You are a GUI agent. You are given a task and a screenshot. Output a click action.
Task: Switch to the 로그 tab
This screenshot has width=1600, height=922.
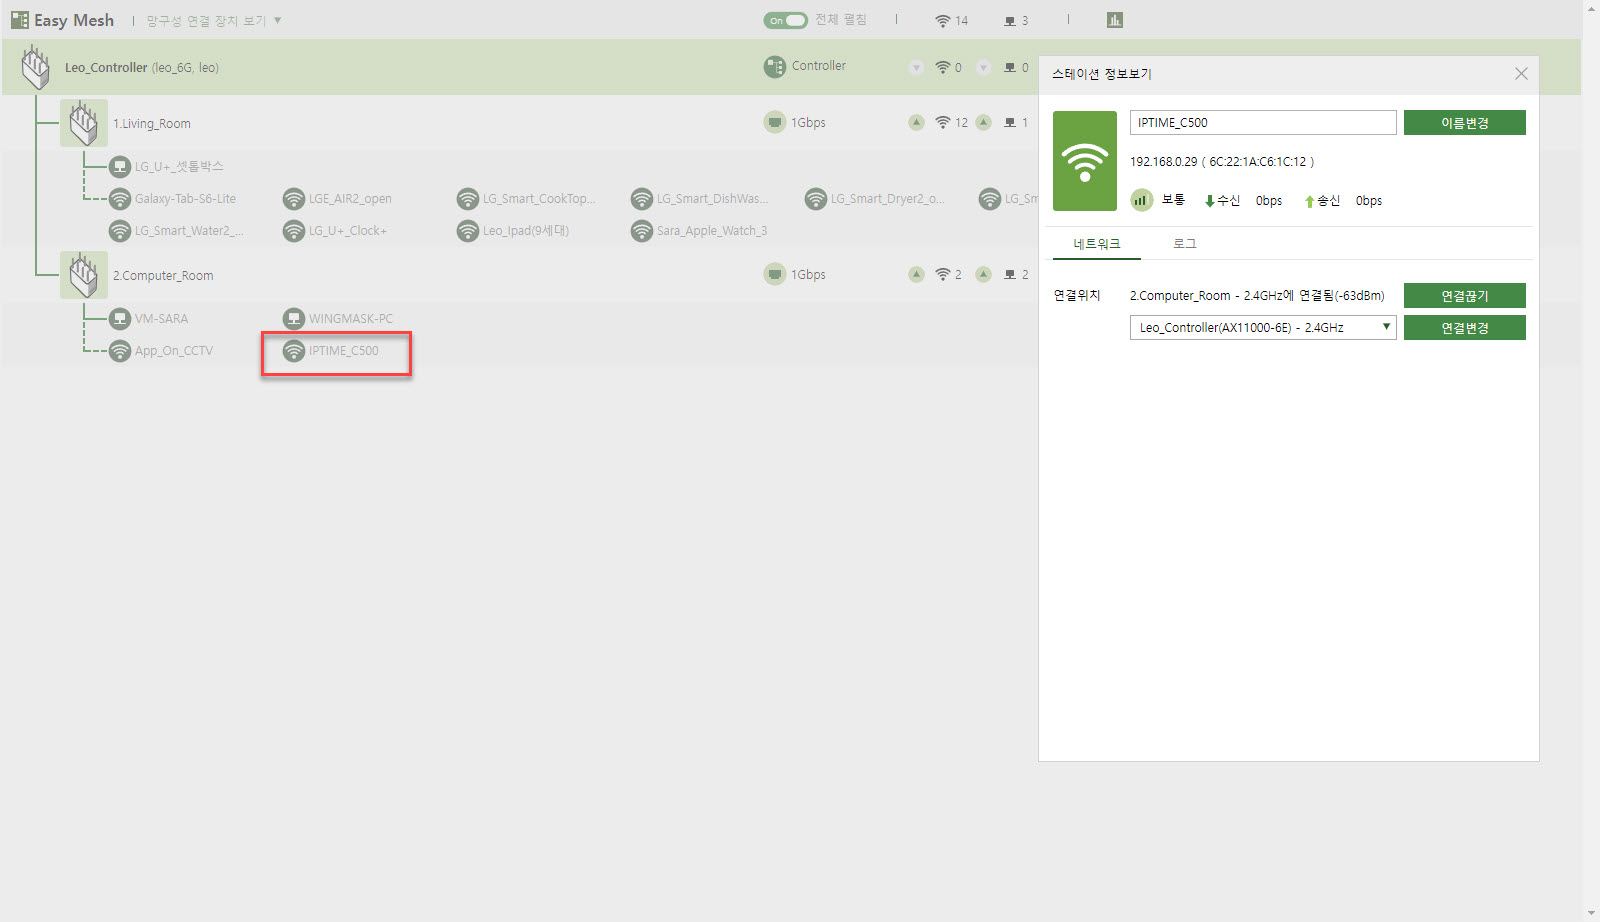[x=1185, y=243]
